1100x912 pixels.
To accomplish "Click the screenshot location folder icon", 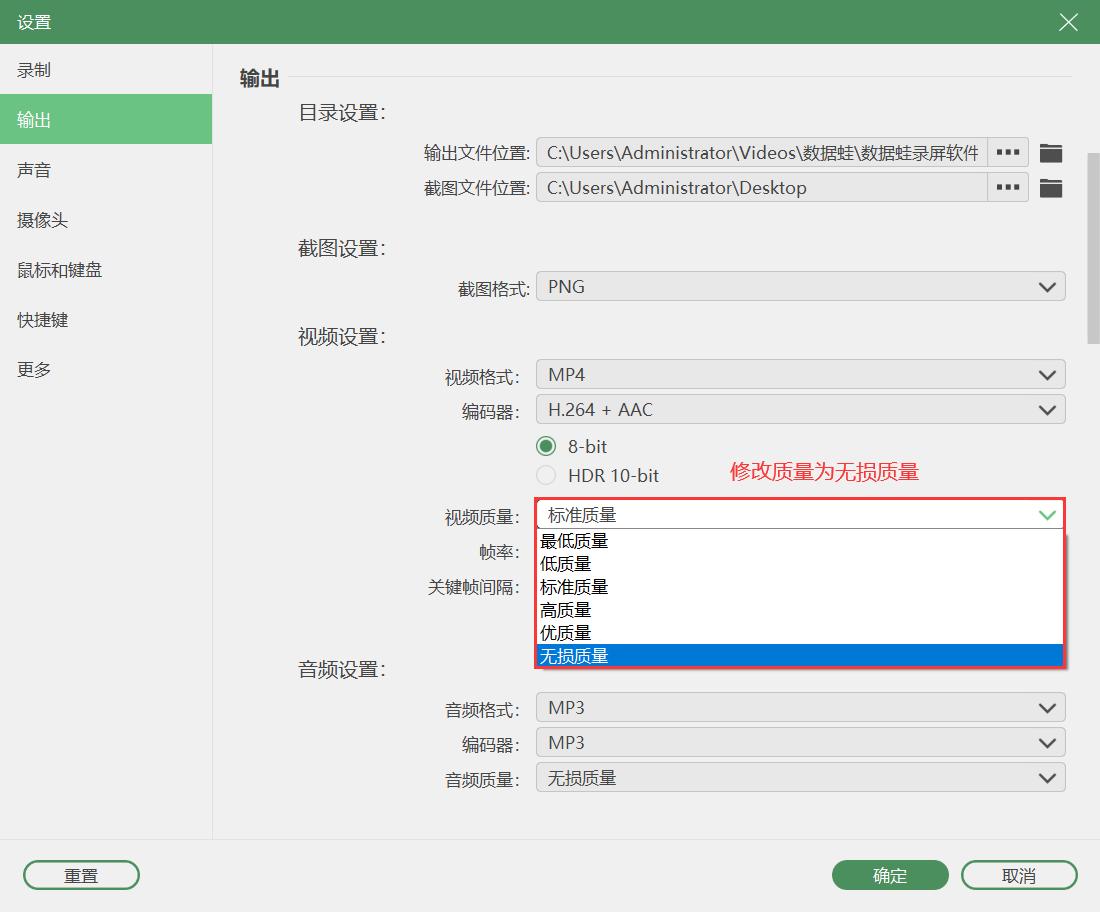I will pyautogui.click(x=1051, y=187).
